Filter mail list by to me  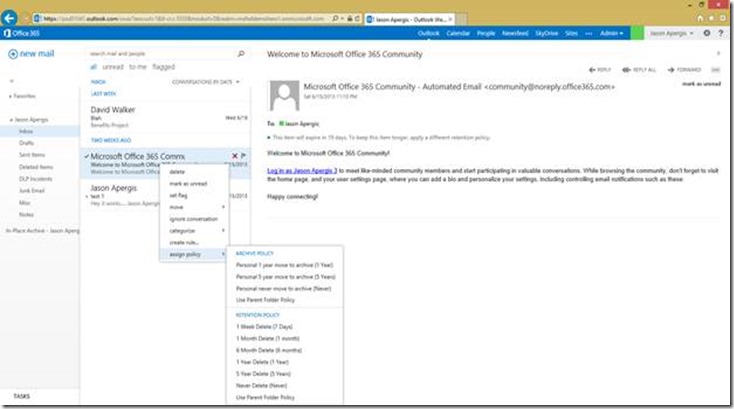click(x=138, y=67)
